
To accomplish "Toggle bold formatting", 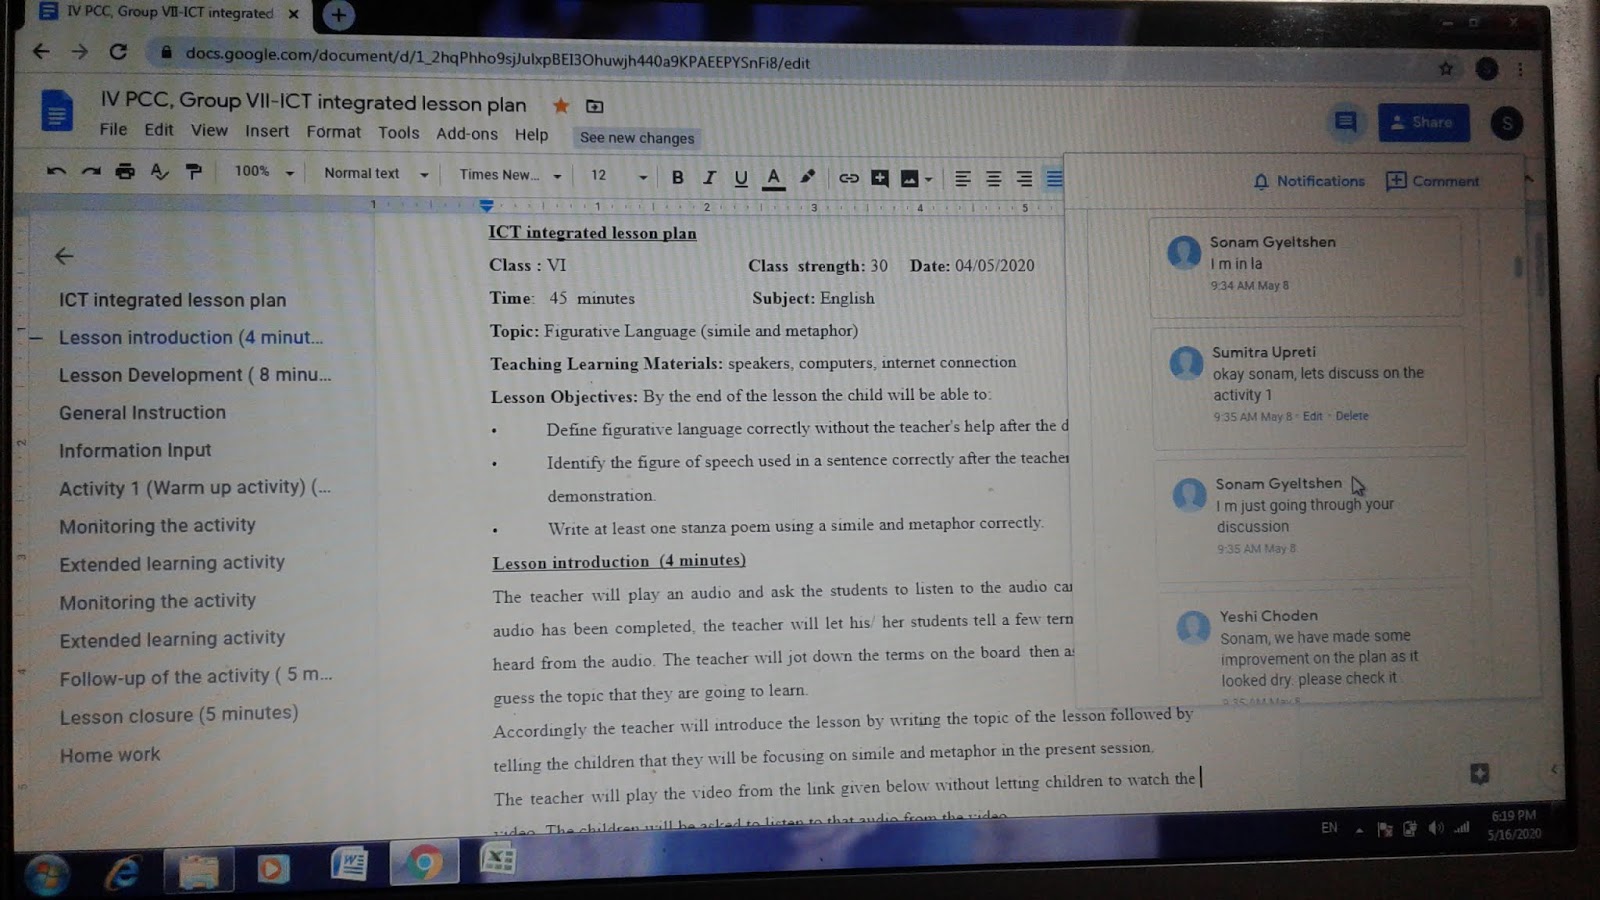I will tap(678, 177).
